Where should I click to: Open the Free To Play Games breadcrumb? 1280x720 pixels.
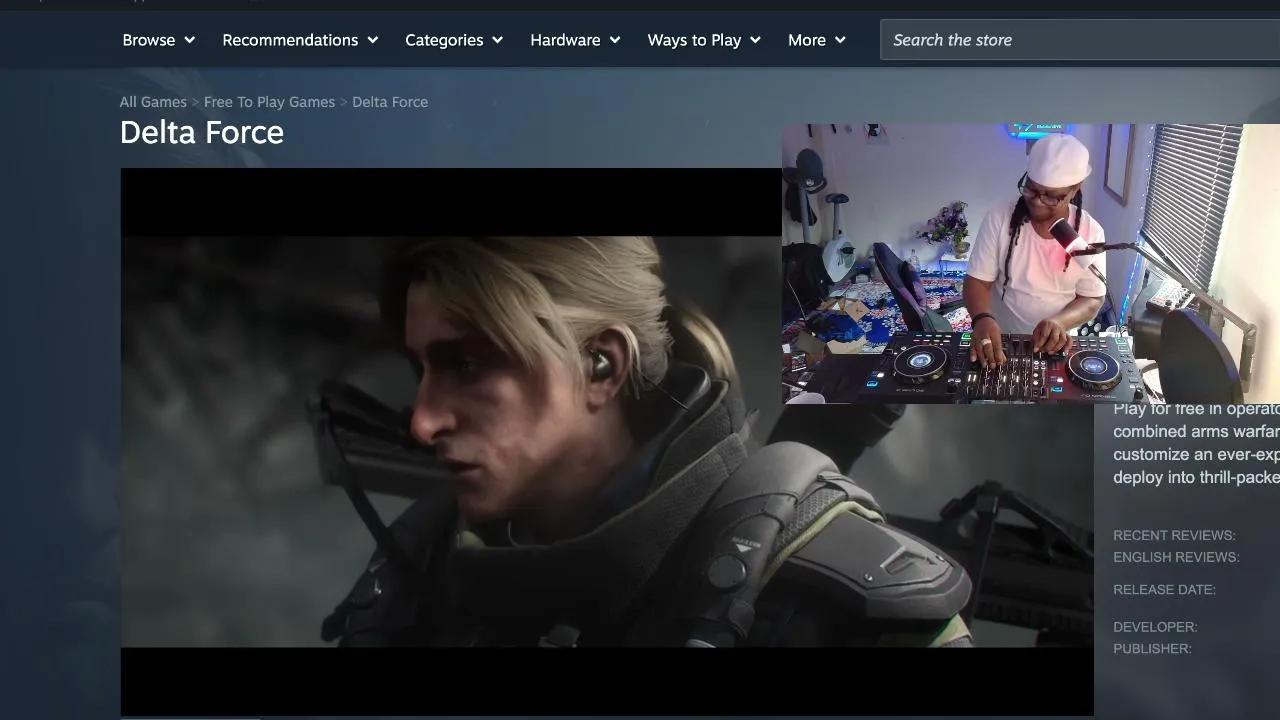click(269, 102)
